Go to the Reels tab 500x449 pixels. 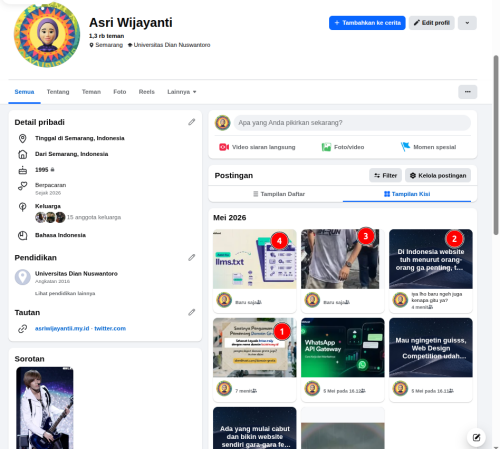click(x=147, y=92)
